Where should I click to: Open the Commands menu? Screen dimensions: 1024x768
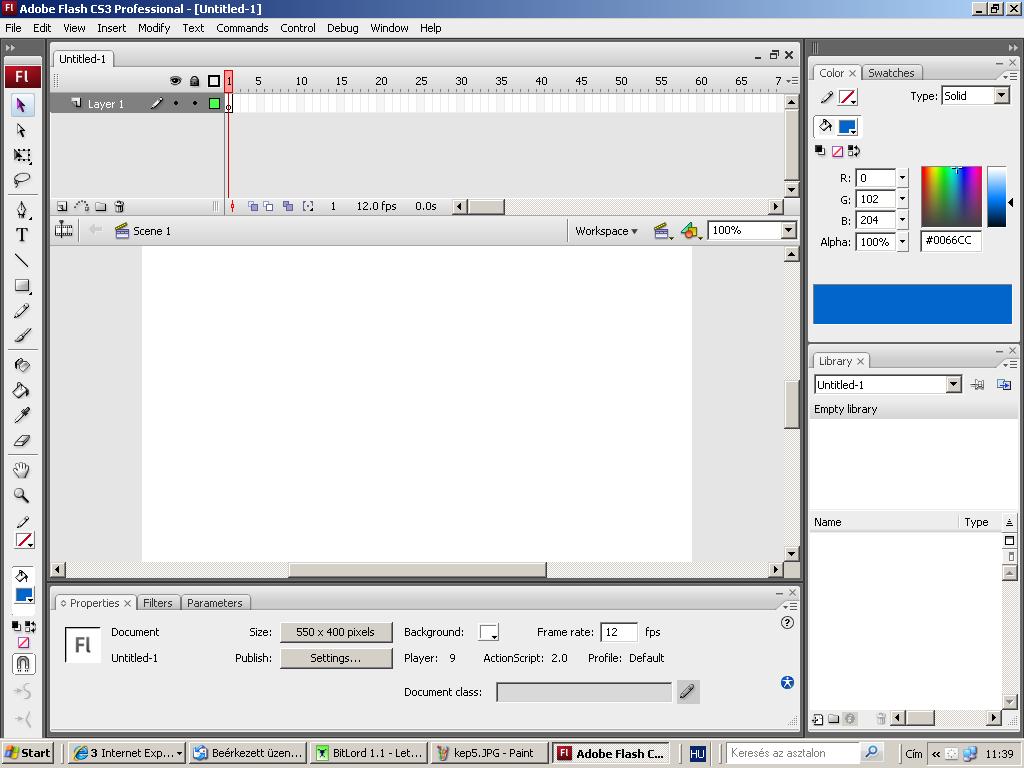[242, 28]
